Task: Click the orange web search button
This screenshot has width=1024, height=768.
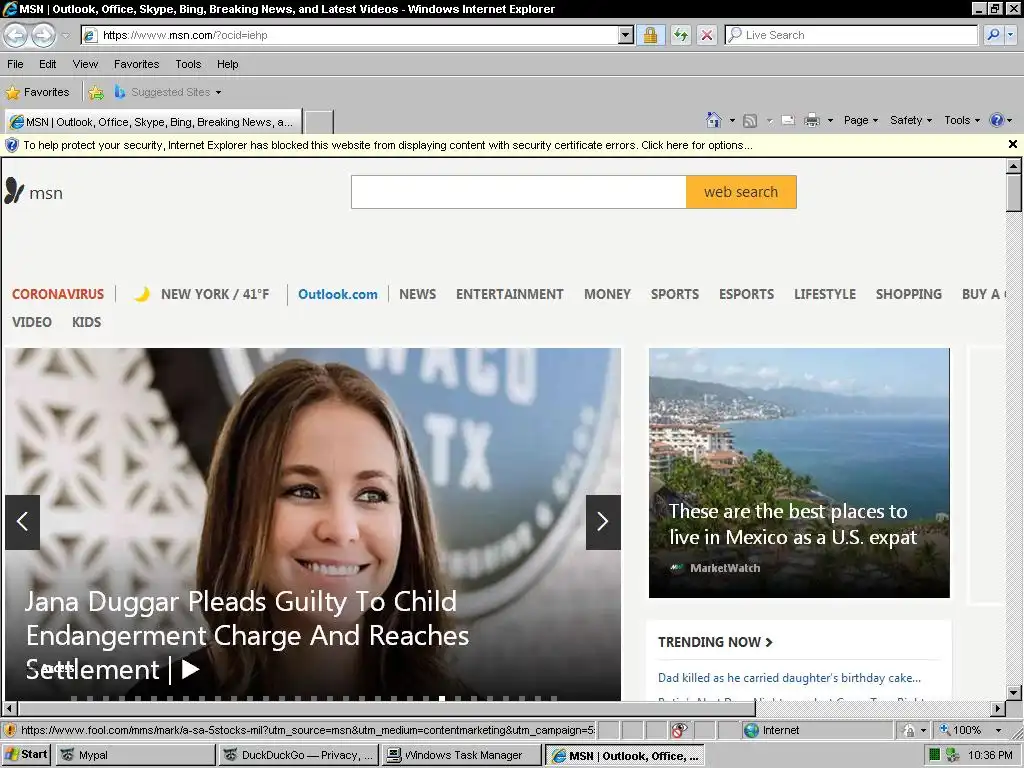Action: coord(741,192)
